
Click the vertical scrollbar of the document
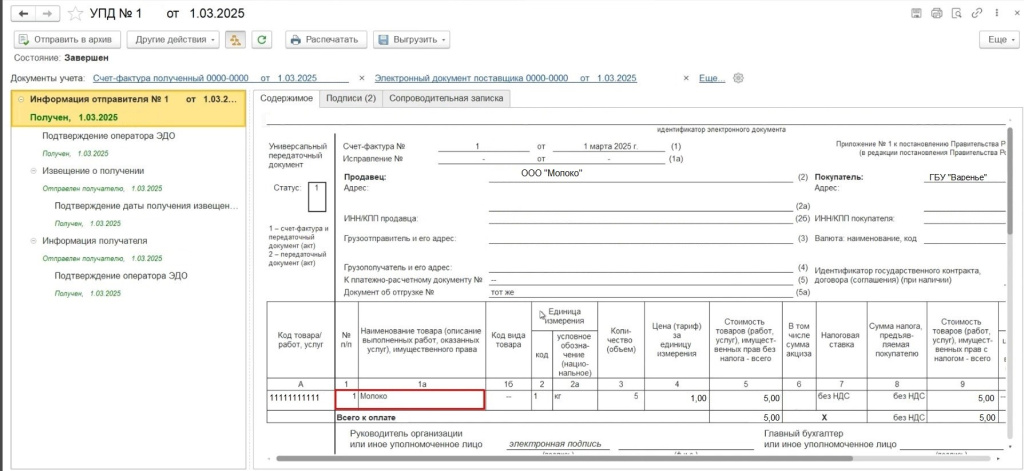1012,183
